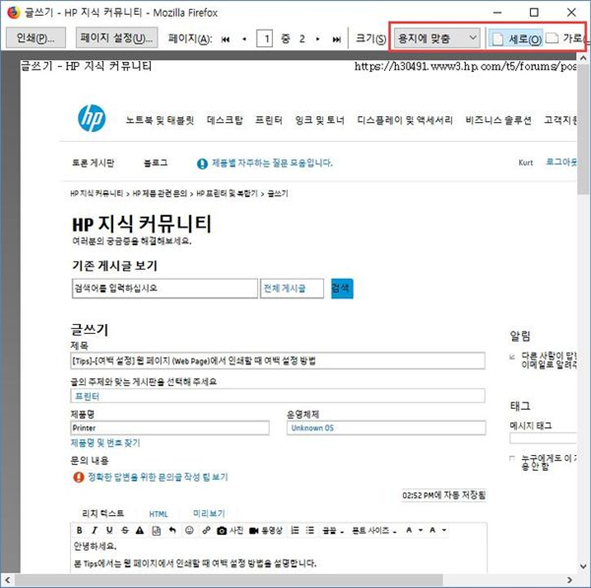591x588 pixels.
Task: Open 디스플레이 및 액세서리 menu
Action: 405,120
